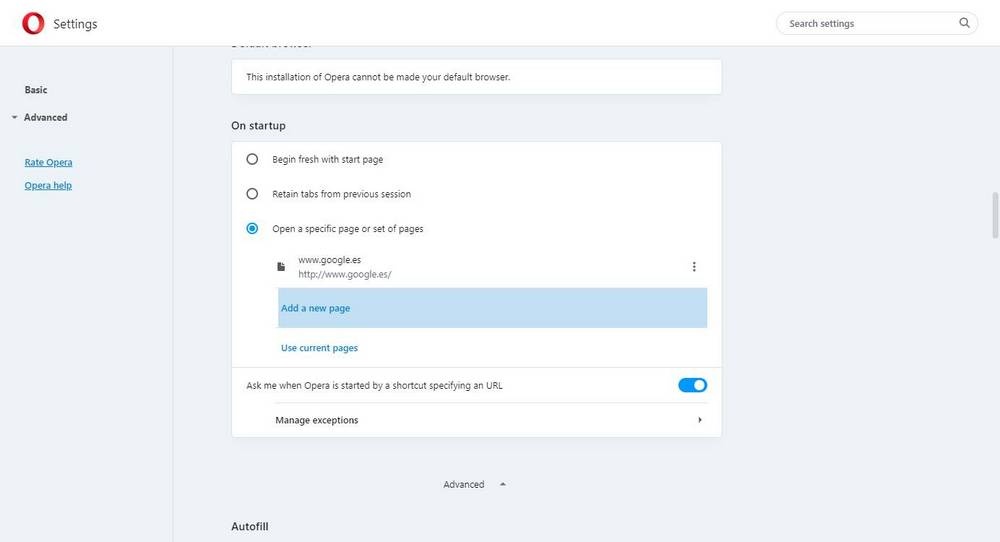Open the Basic settings section
This screenshot has width=1000, height=542.
click(x=36, y=90)
